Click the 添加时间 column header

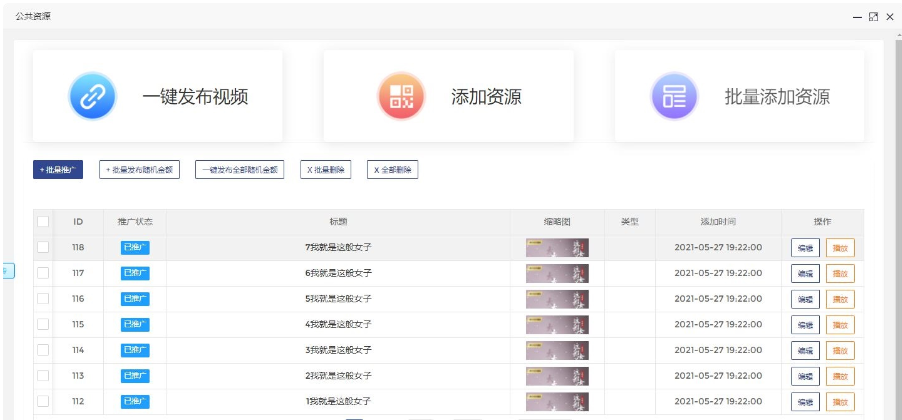click(718, 222)
